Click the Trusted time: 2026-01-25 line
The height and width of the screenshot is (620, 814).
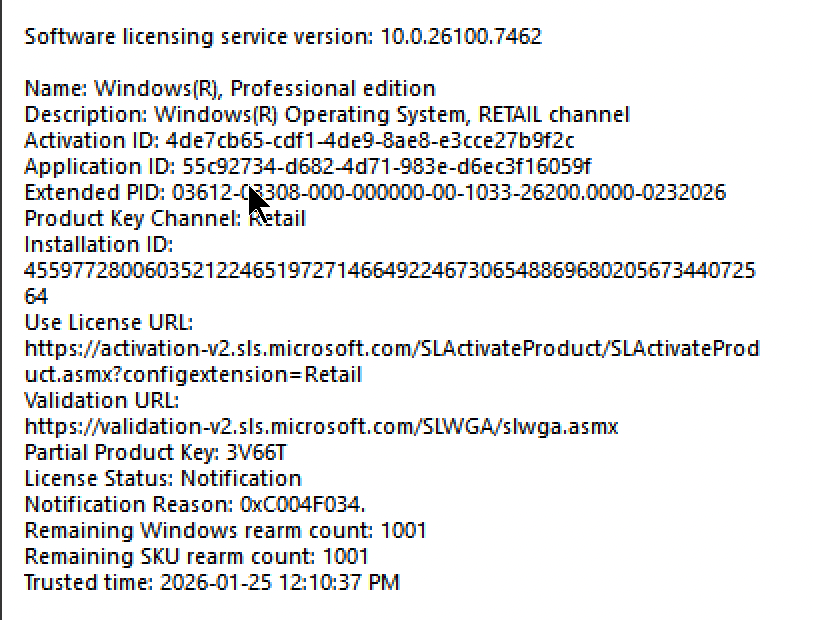click(x=212, y=582)
